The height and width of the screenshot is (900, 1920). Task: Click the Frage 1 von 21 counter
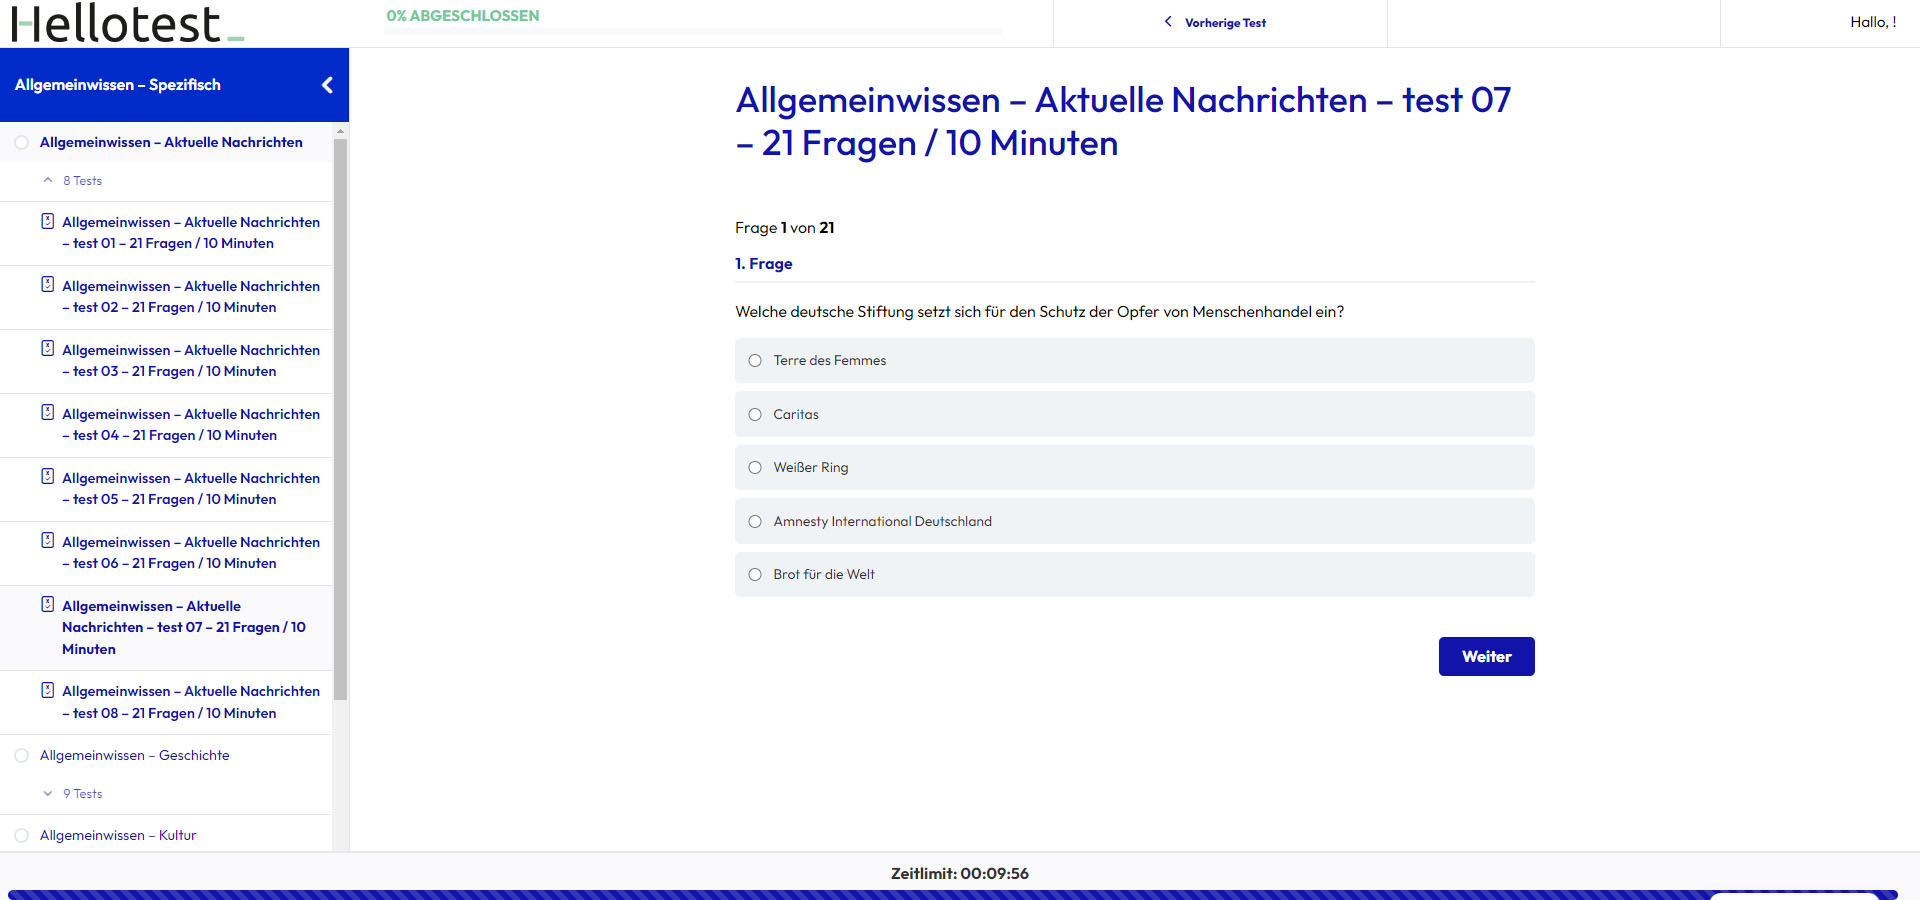click(x=785, y=228)
